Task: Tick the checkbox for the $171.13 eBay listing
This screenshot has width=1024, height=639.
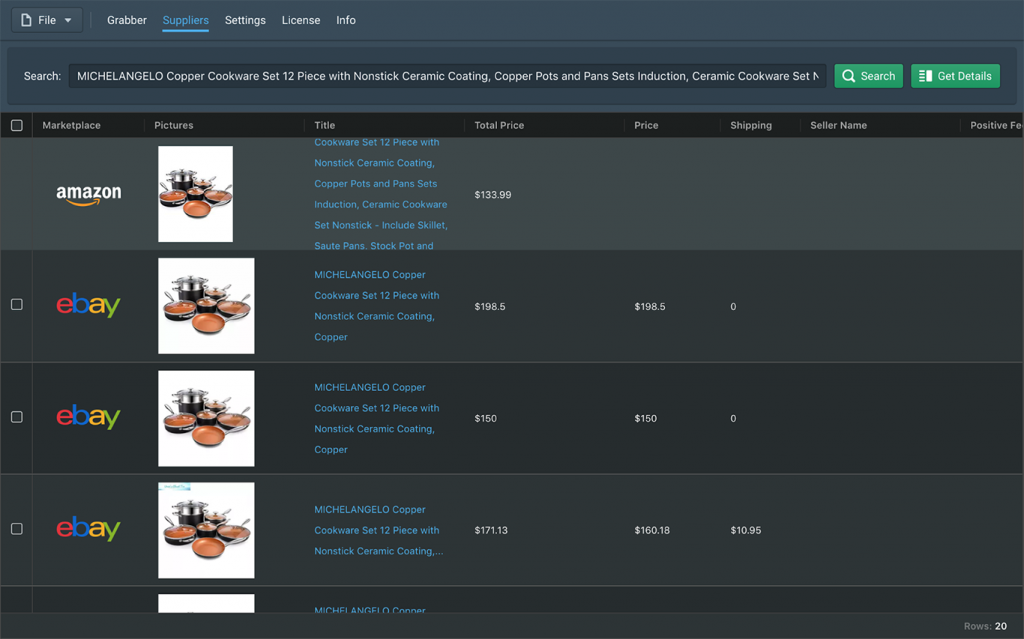Action: (x=17, y=528)
